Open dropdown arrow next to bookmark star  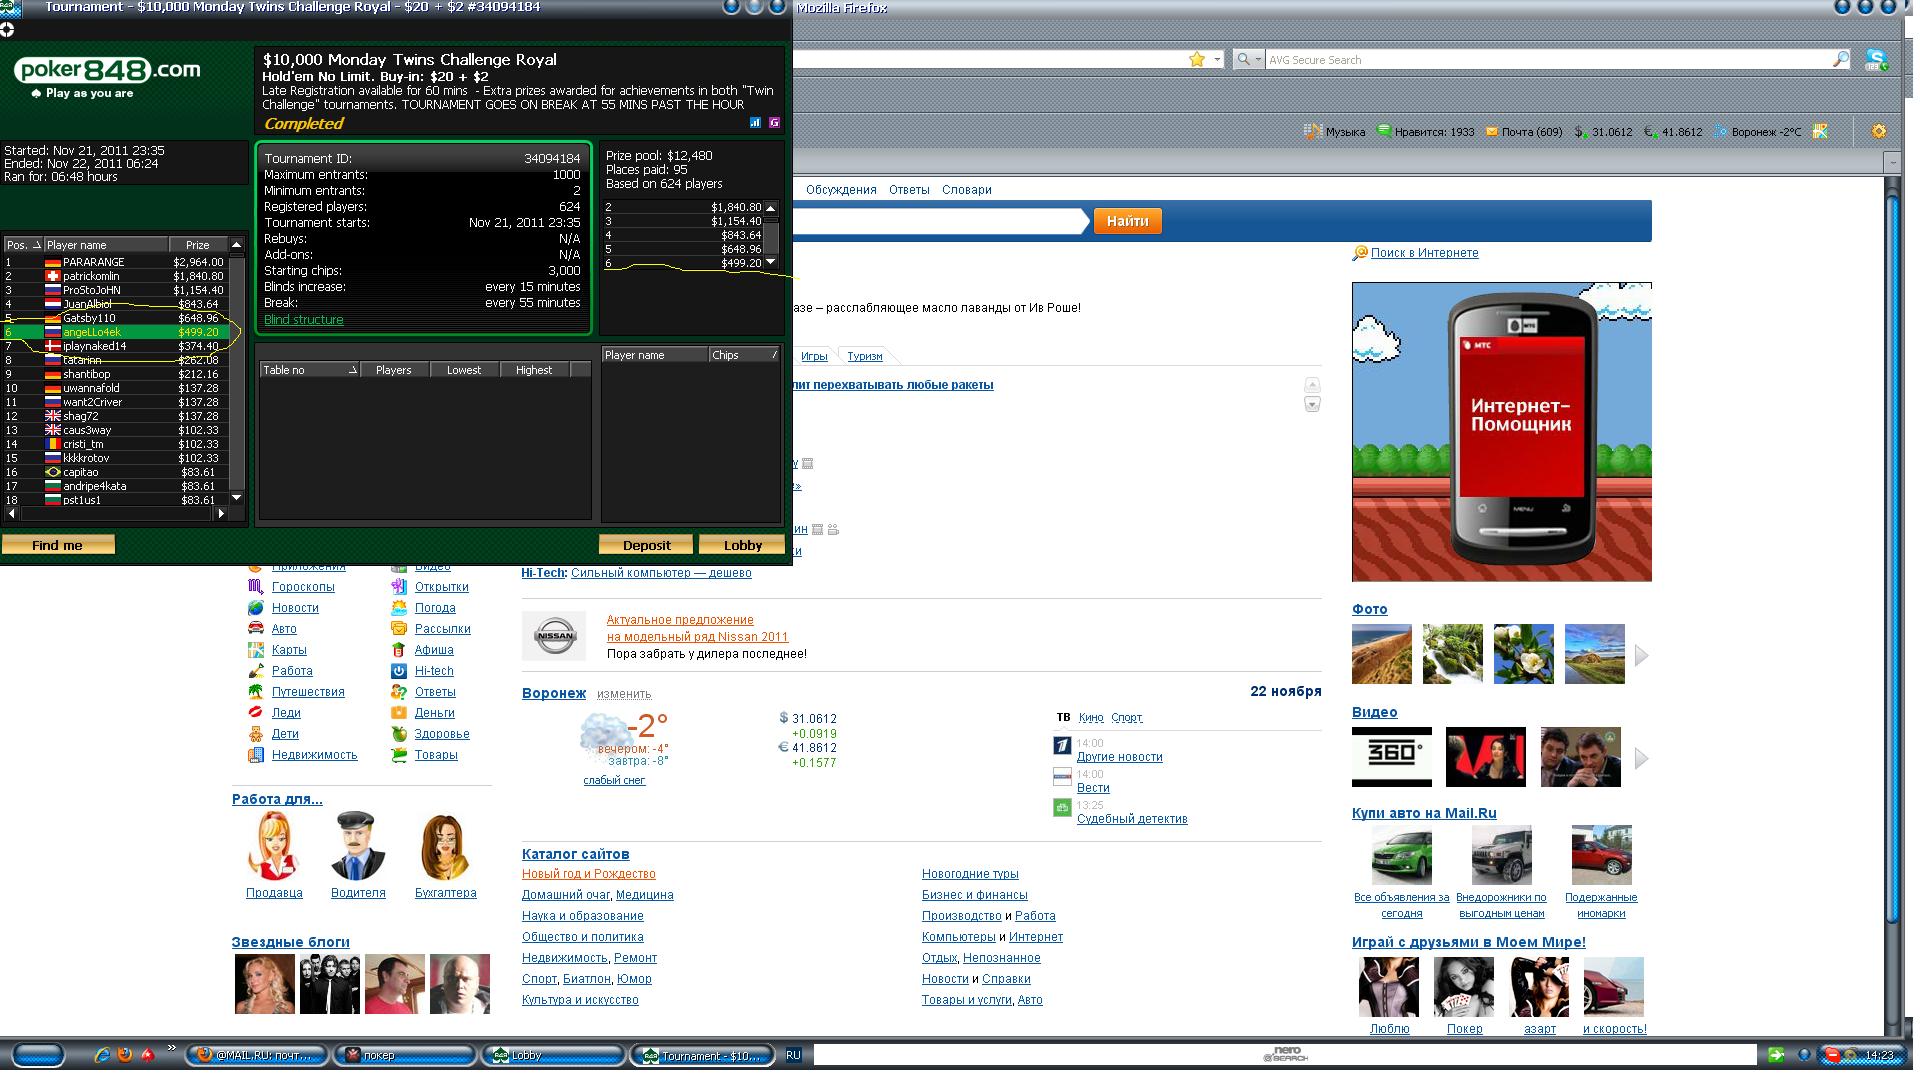tap(1217, 60)
